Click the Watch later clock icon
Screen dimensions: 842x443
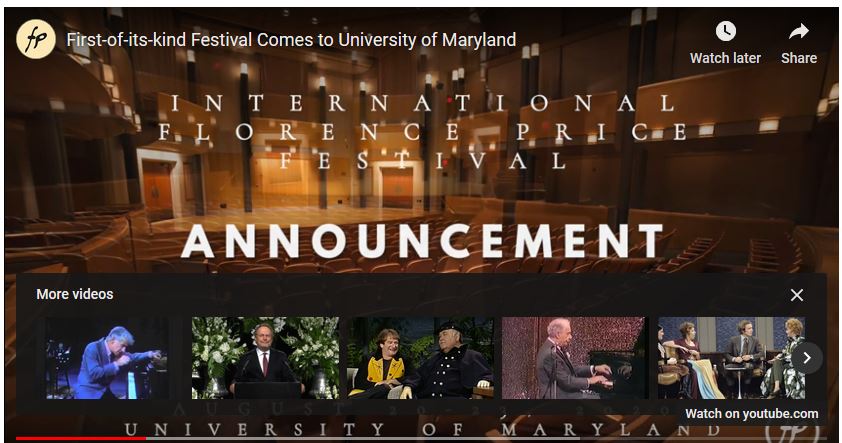725,31
